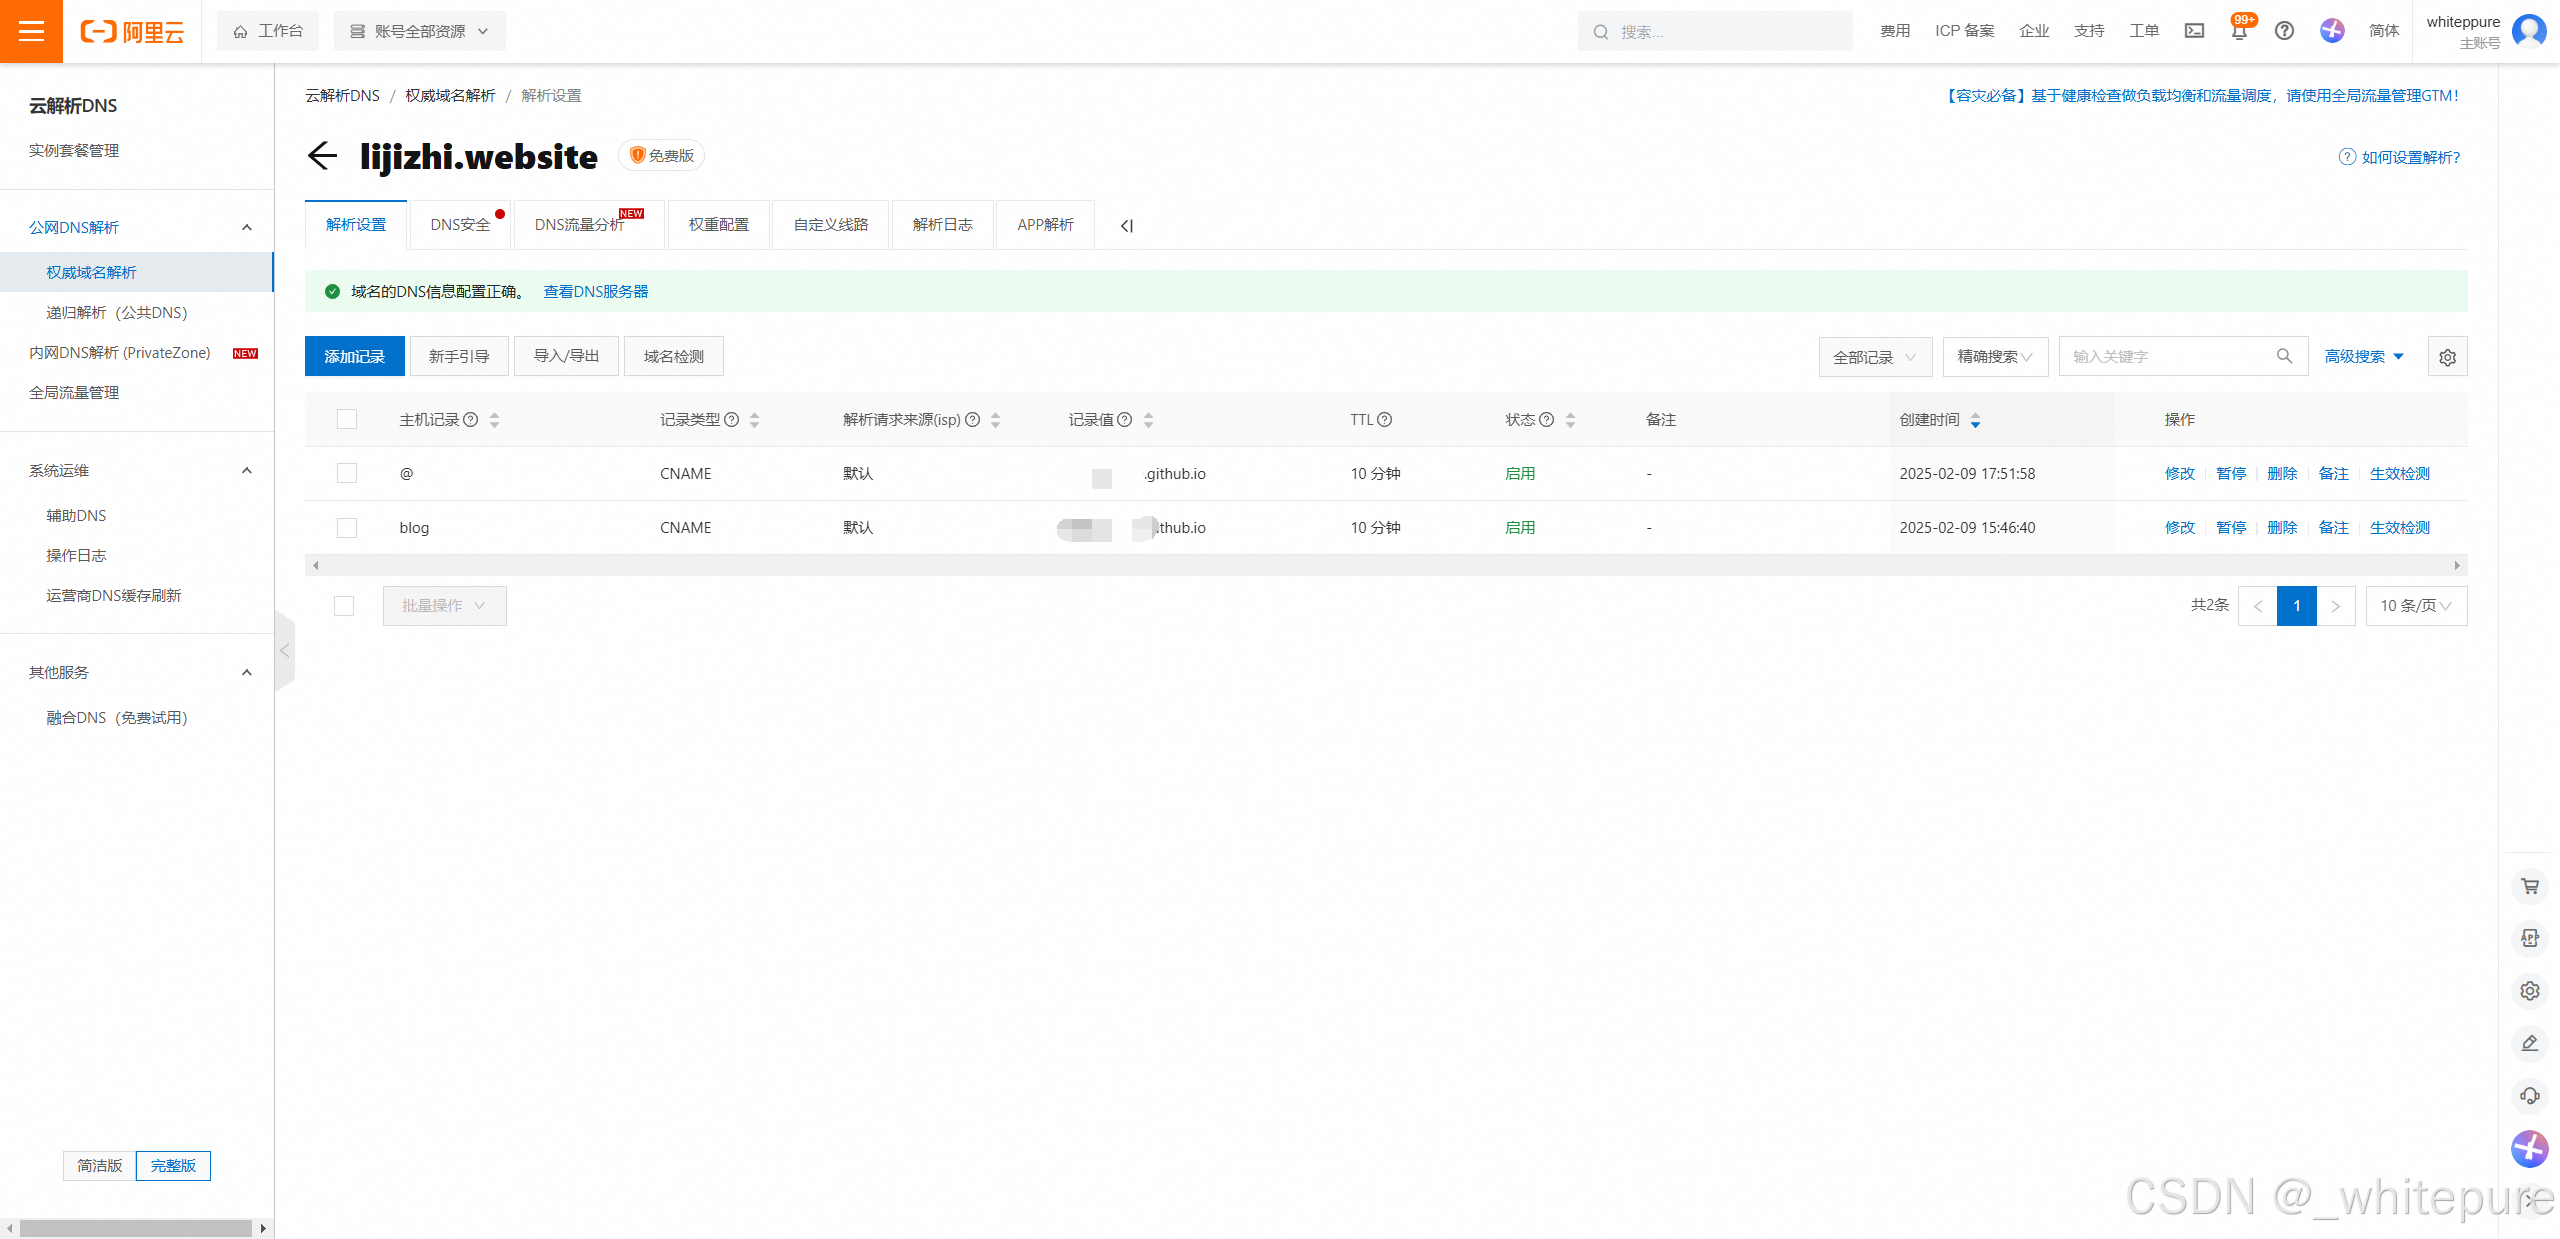Check the blog CNAME record row
Viewport: 2560px width, 1239px height.
(346, 527)
